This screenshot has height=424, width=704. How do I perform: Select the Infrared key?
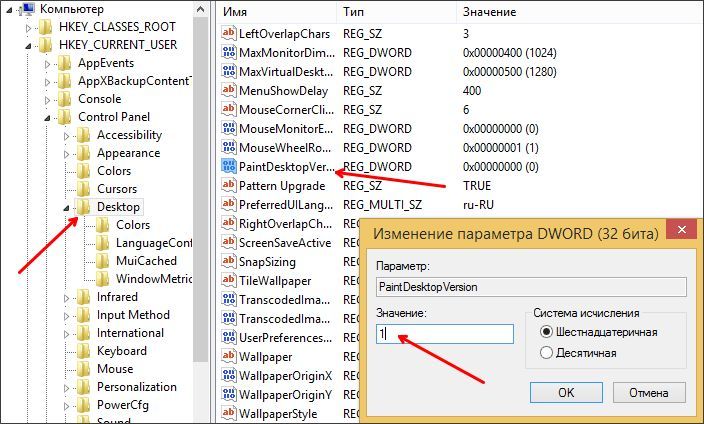(x=117, y=297)
